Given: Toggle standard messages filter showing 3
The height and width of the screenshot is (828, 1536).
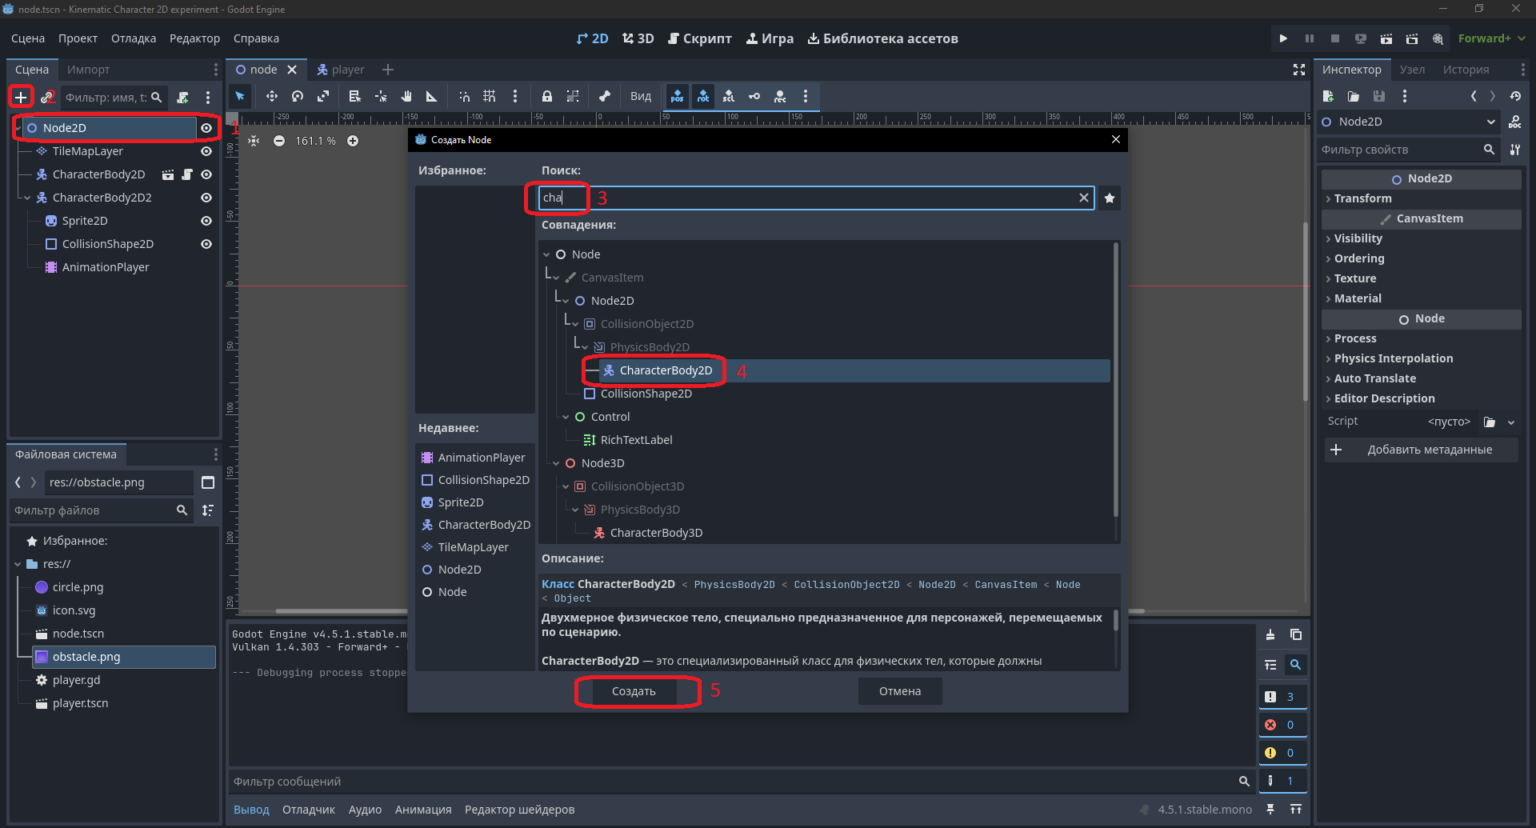Looking at the screenshot, I should click(1281, 697).
